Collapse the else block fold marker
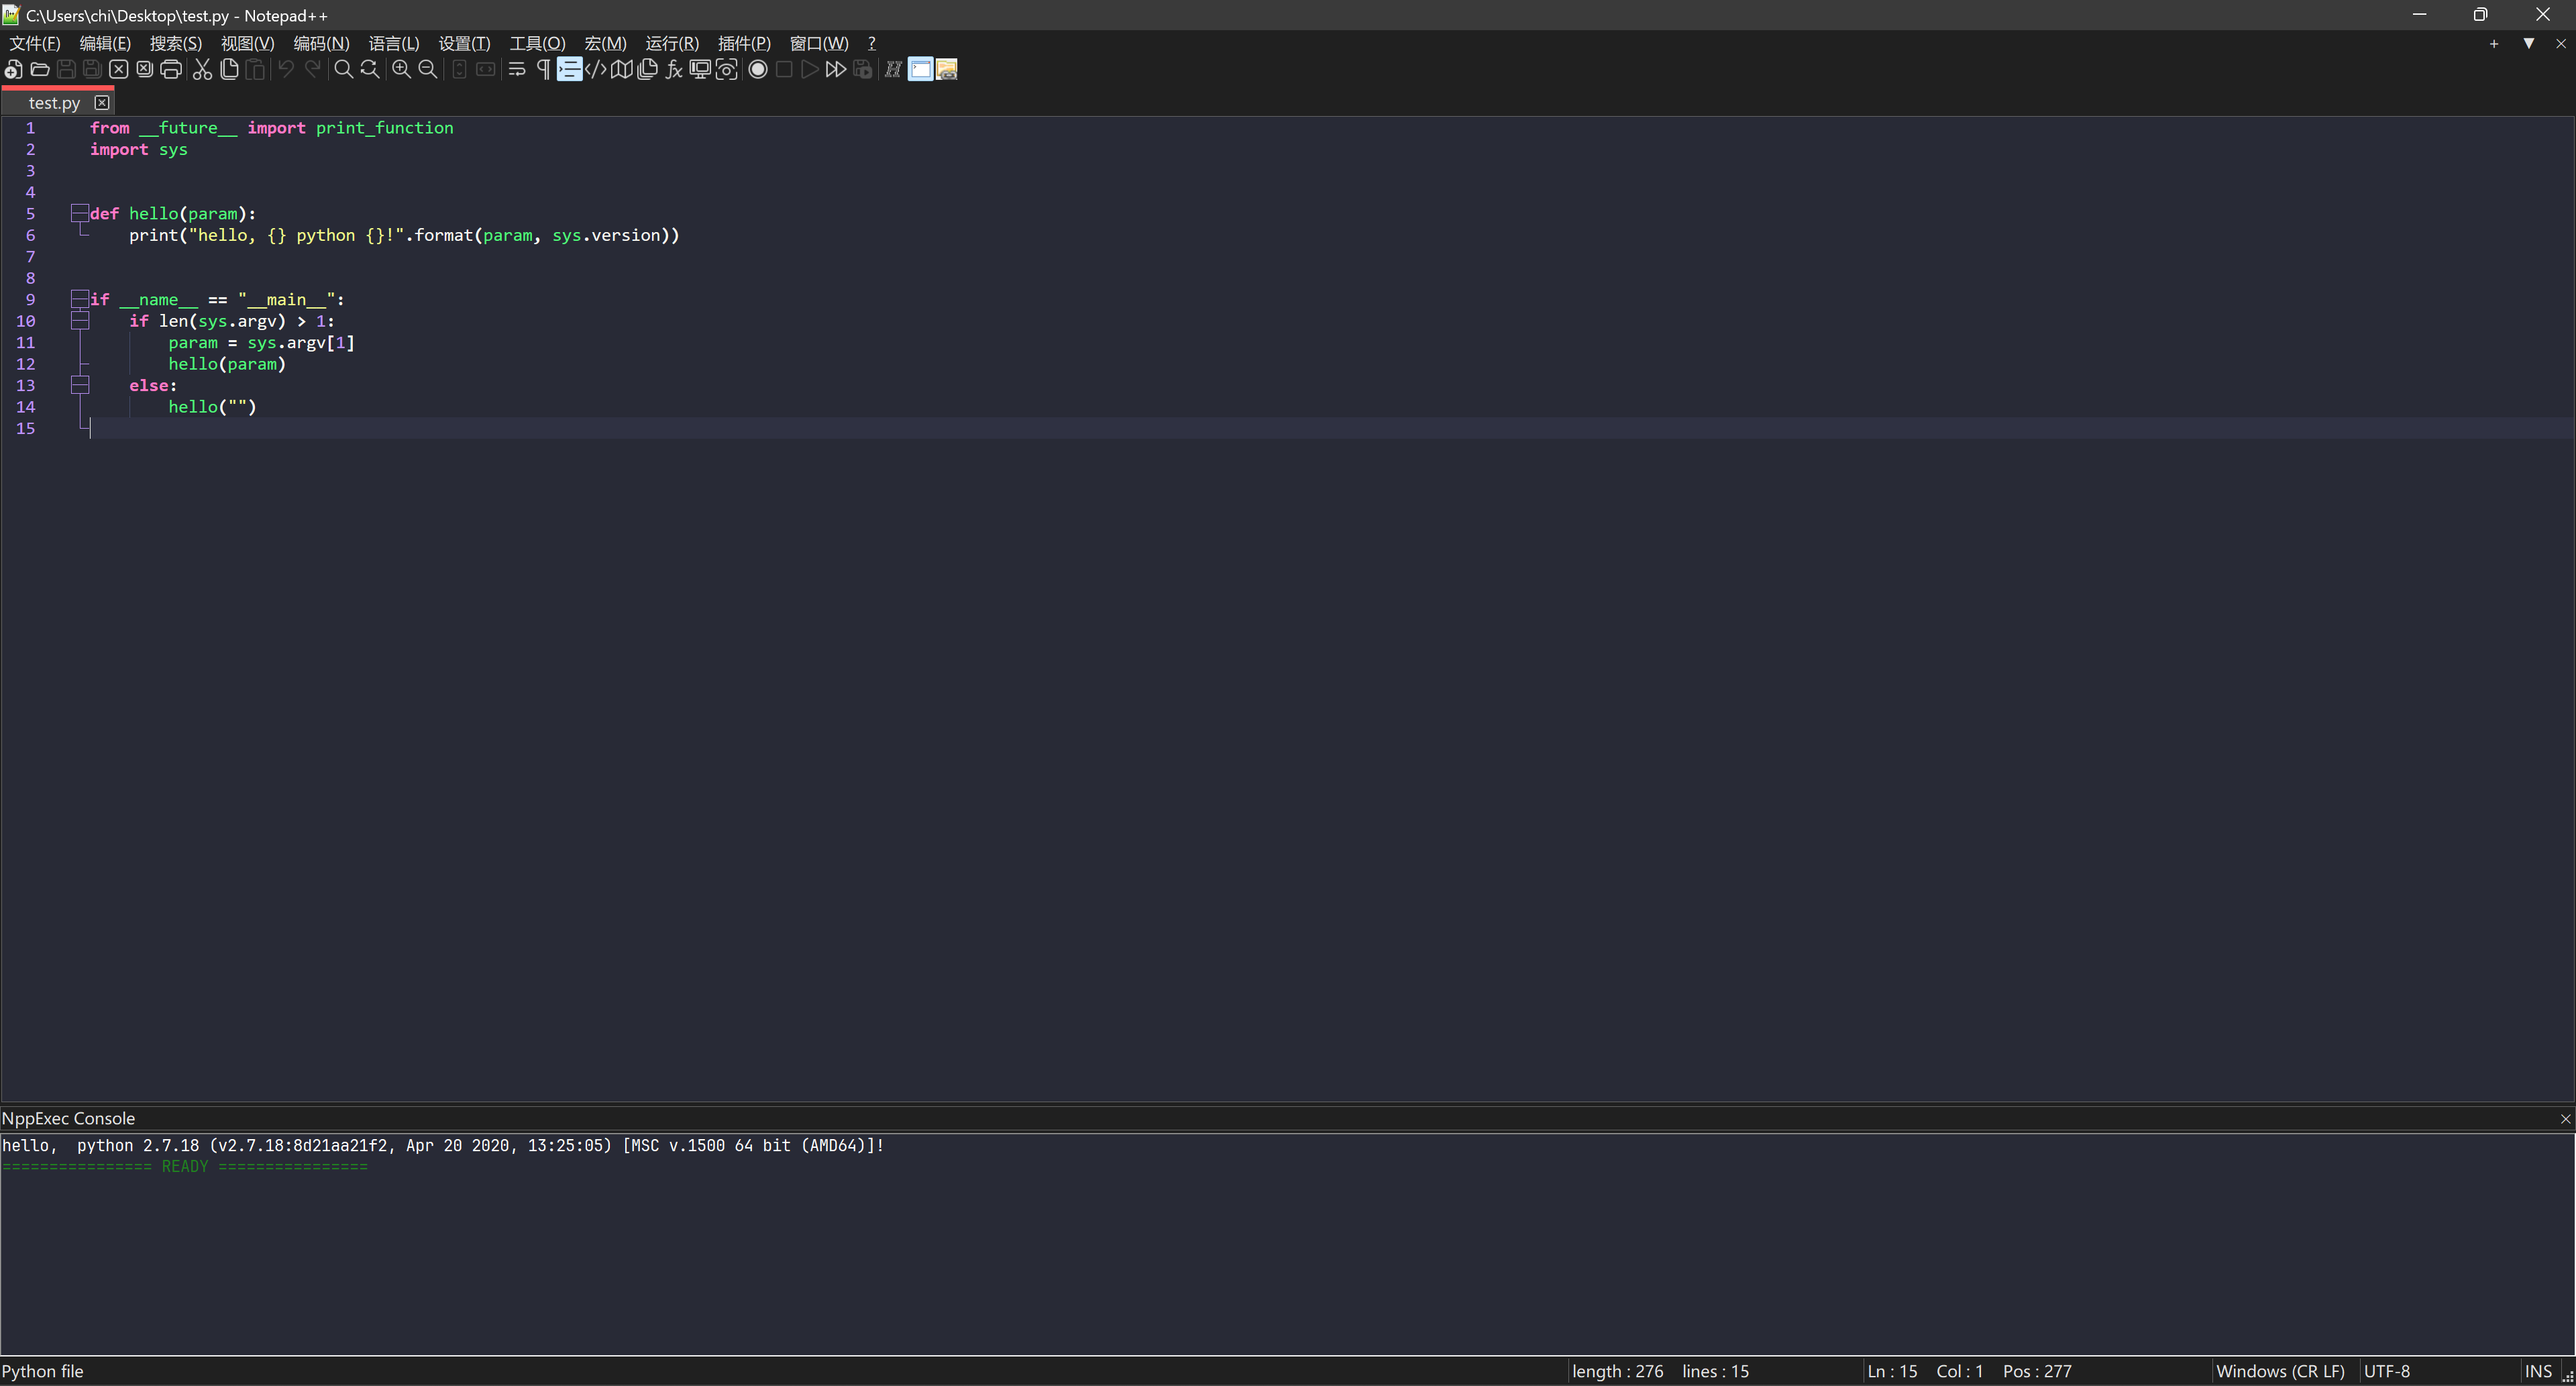The width and height of the screenshot is (2576, 1386). coord(80,385)
